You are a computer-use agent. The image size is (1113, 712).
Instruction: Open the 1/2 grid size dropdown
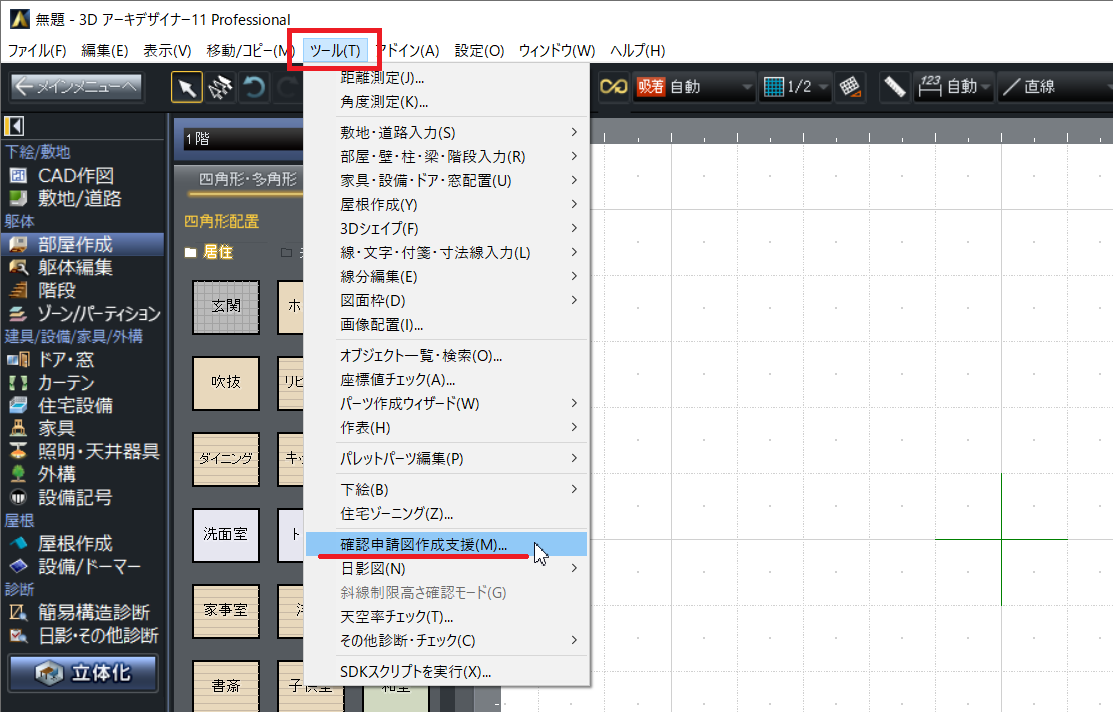[797, 87]
